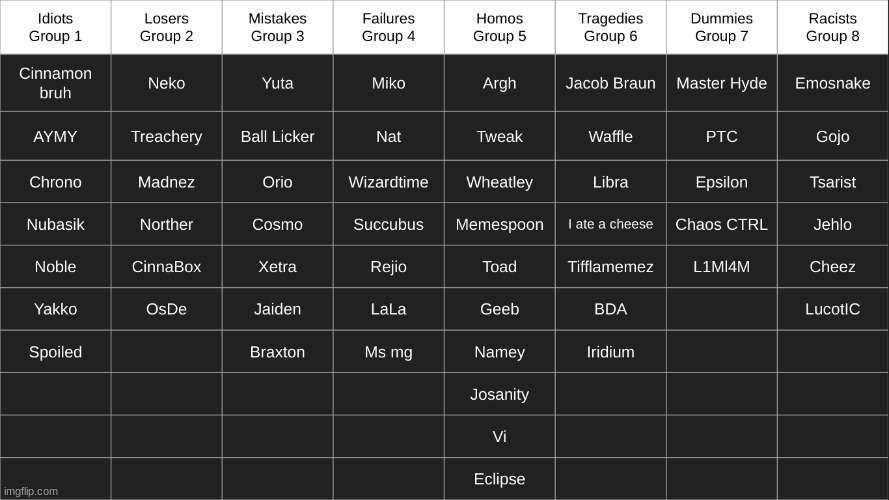The image size is (889, 500).
Task: Select the L1Ml4M cell
Action: (722, 266)
